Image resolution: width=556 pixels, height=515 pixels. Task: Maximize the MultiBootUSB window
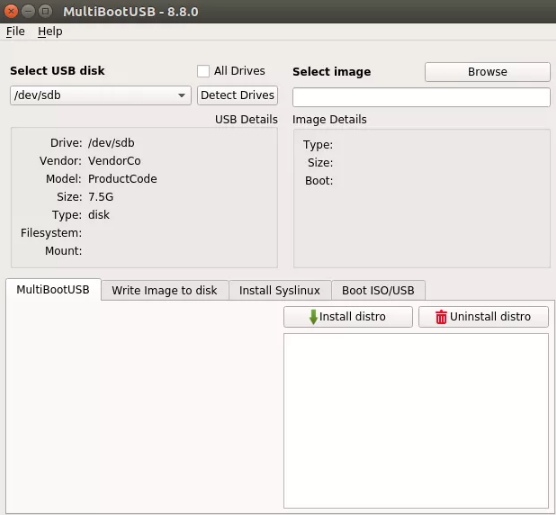pyautogui.click(x=45, y=11)
